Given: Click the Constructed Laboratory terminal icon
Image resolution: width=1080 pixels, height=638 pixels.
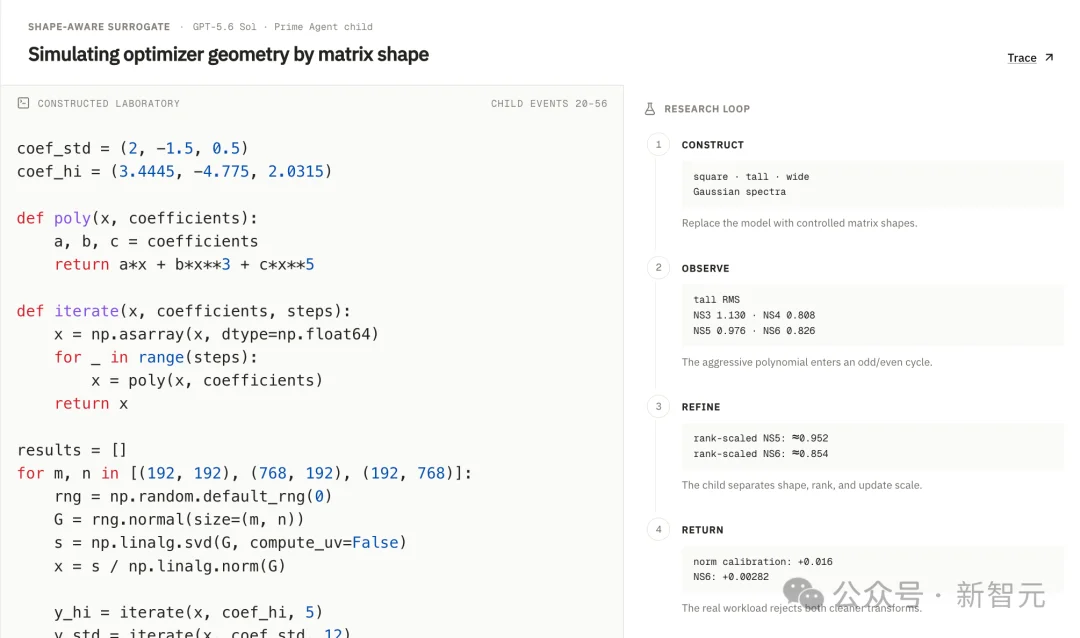Looking at the screenshot, I should [23, 103].
